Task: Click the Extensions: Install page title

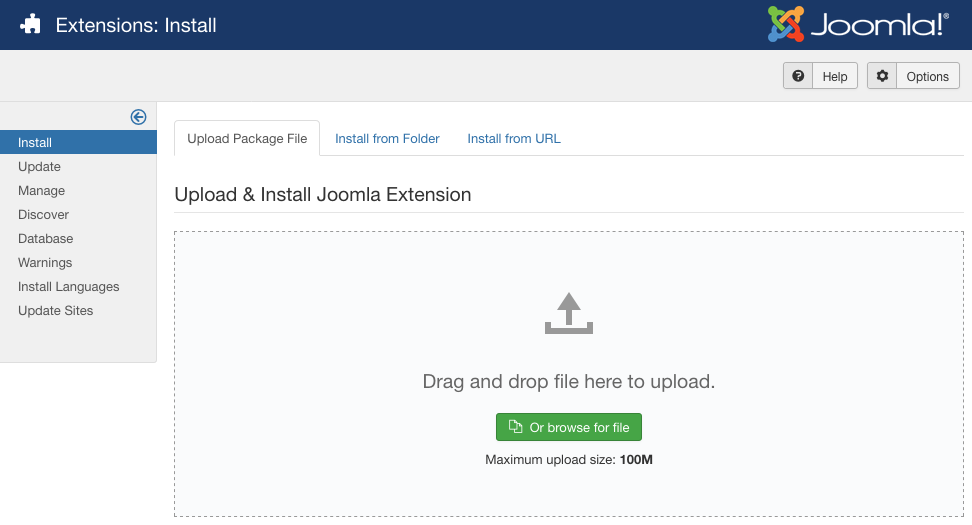Action: click(x=136, y=25)
